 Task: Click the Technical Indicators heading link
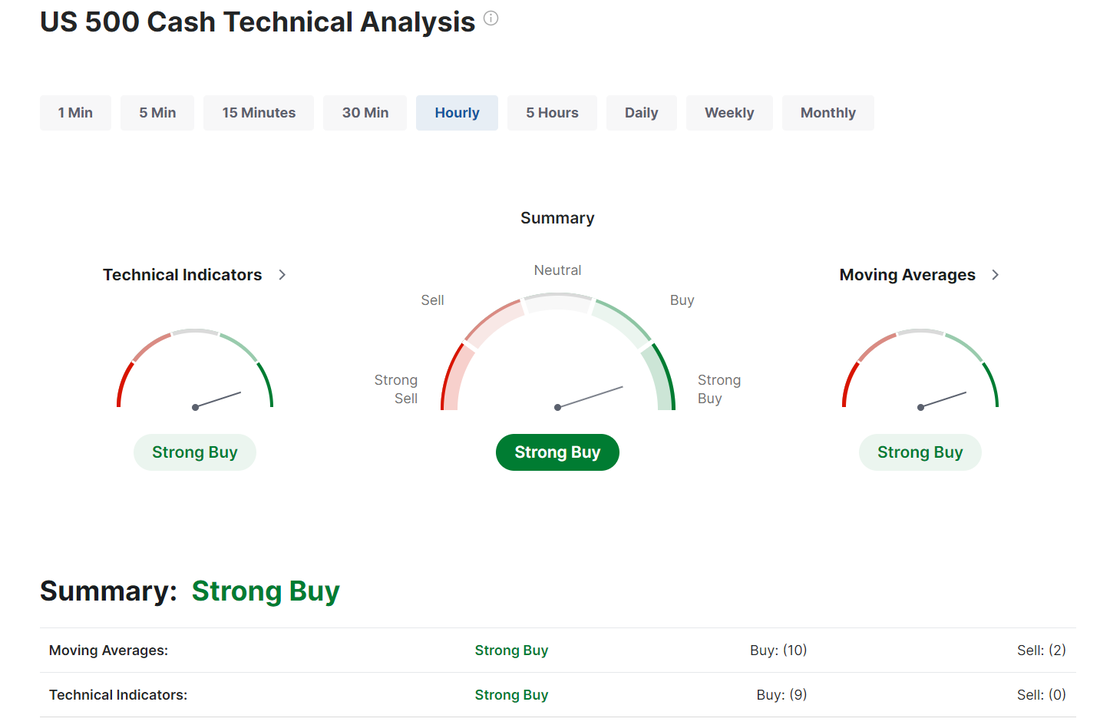182,275
